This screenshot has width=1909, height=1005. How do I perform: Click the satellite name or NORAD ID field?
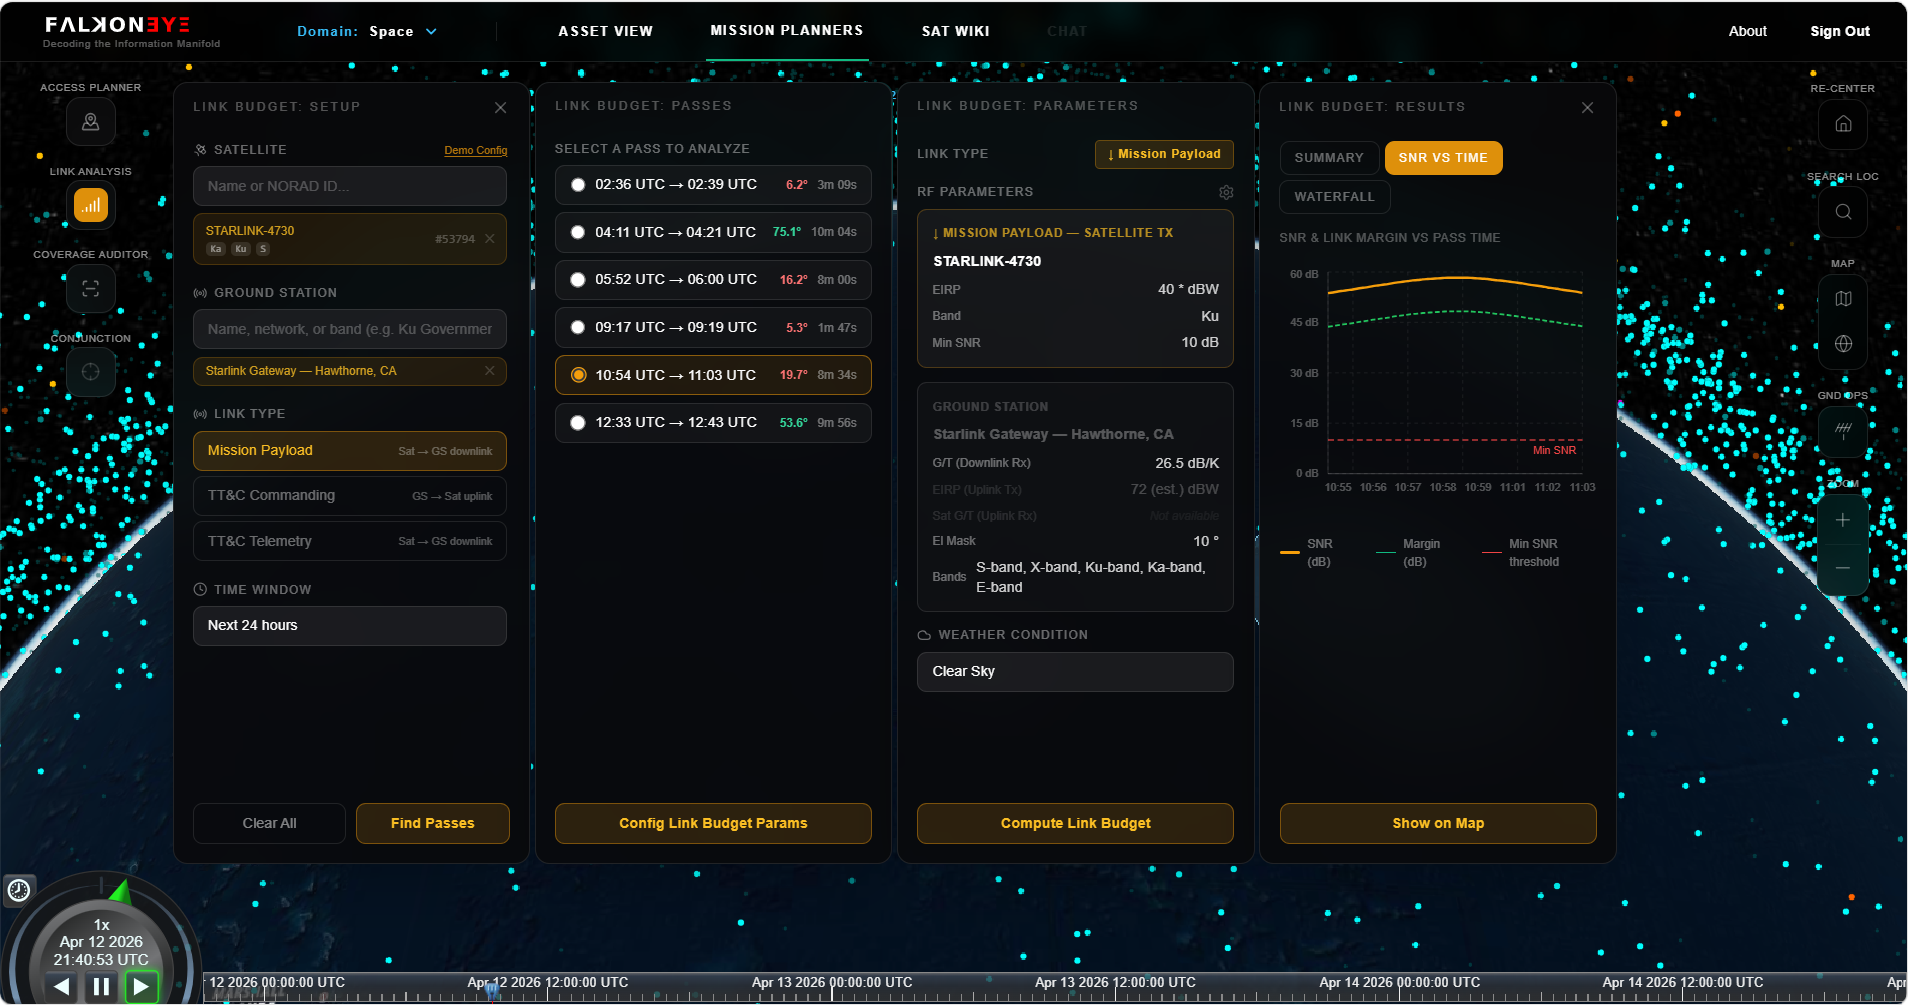pos(350,186)
